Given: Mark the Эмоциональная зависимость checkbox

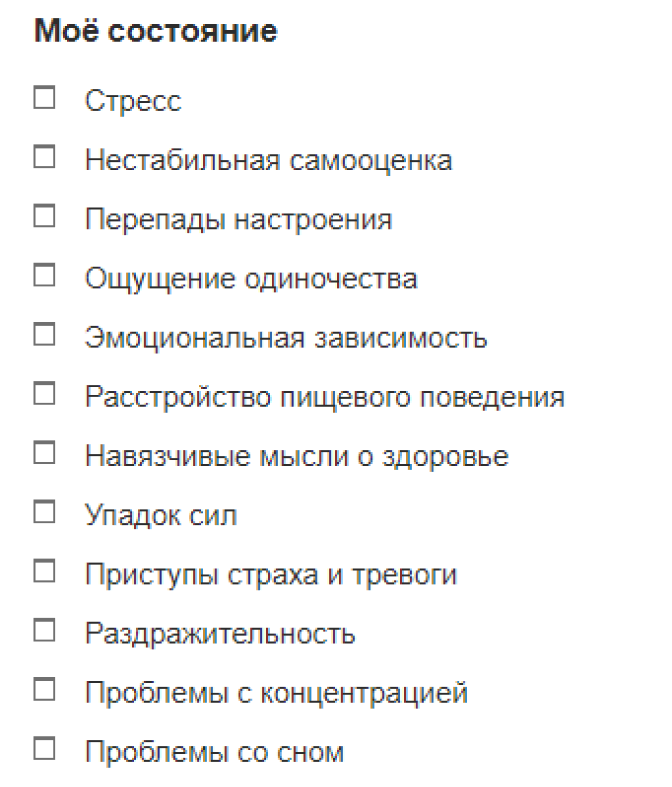Looking at the screenshot, I should point(44,334).
